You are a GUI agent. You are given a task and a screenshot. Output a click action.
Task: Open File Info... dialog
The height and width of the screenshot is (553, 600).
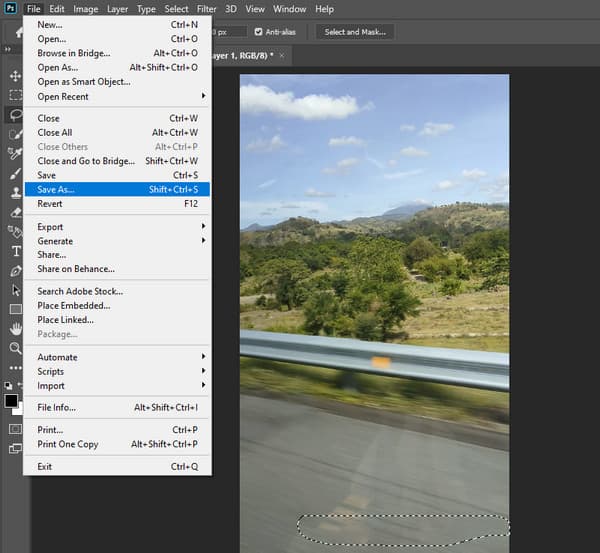pyautogui.click(x=117, y=407)
